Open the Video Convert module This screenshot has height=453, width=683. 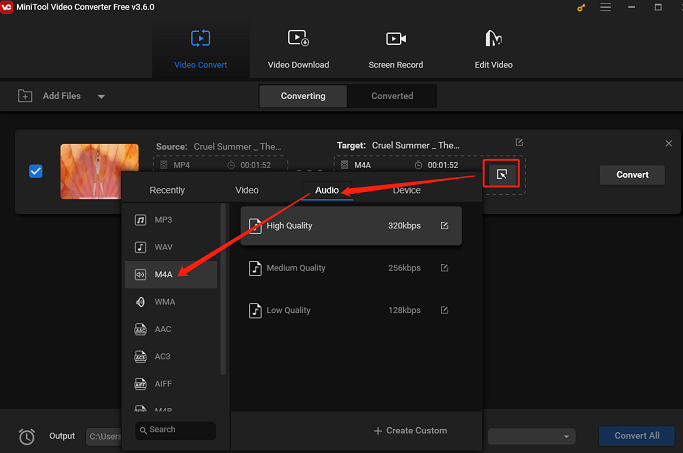click(x=200, y=50)
